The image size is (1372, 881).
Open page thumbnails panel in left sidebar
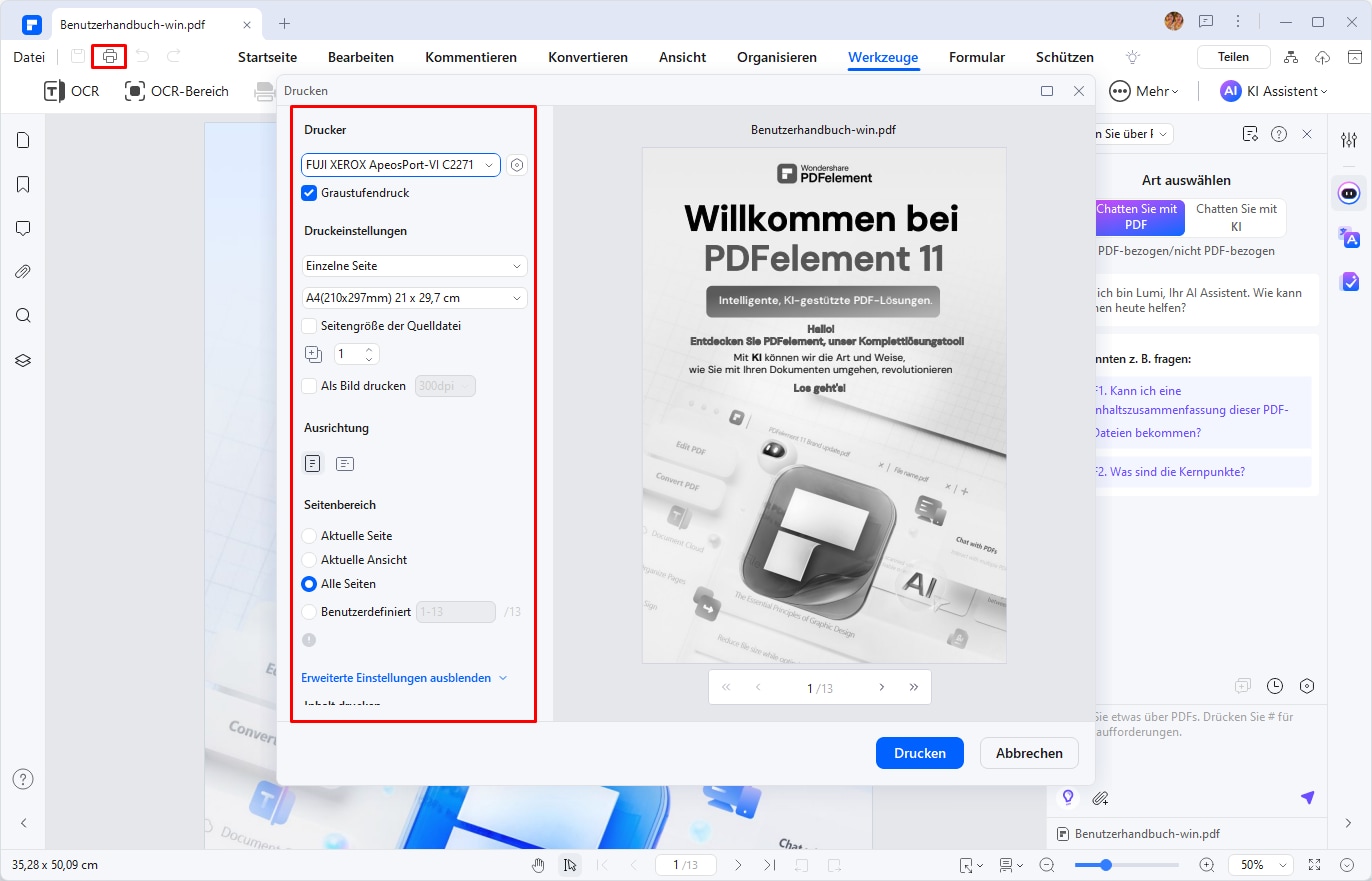point(23,140)
